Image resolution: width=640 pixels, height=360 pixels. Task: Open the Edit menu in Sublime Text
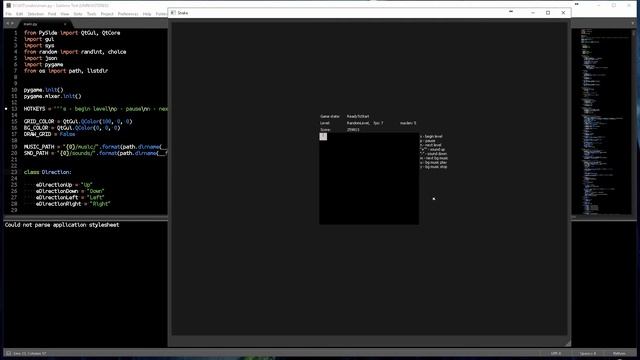pos(20,14)
